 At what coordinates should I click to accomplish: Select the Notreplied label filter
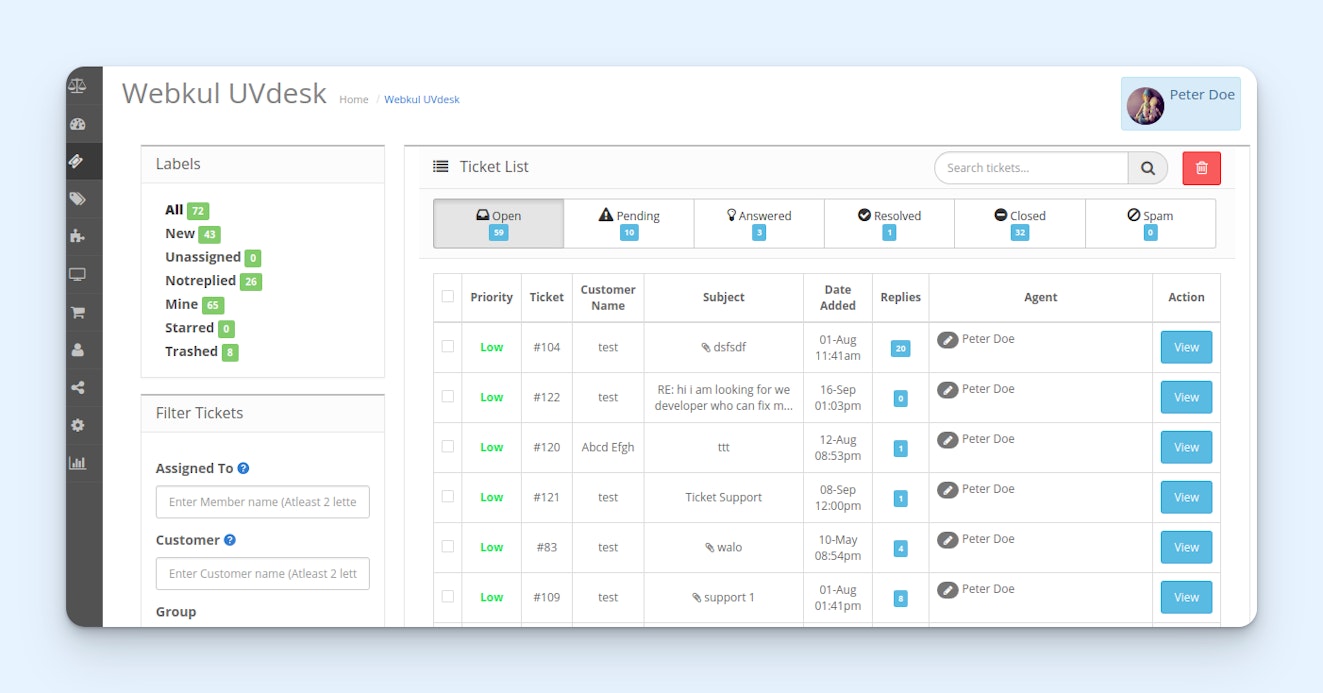(213, 281)
